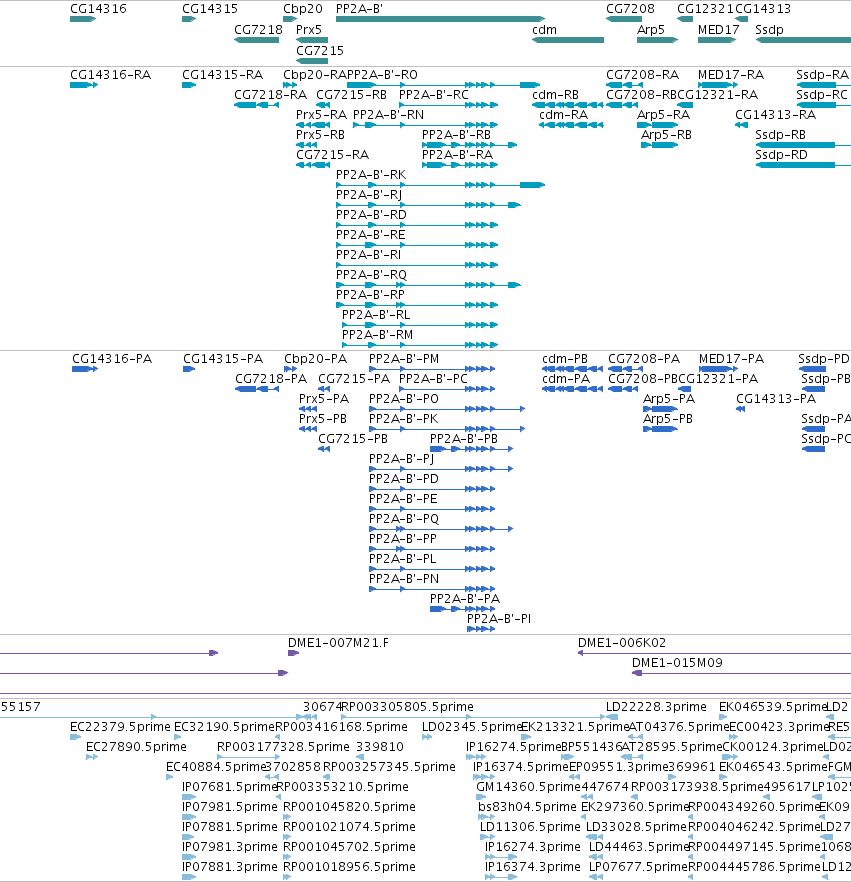The height and width of the screenshot is (882, 851).
Task: Open BAC clone DME1-006K02
Action: tap(714, 653)
